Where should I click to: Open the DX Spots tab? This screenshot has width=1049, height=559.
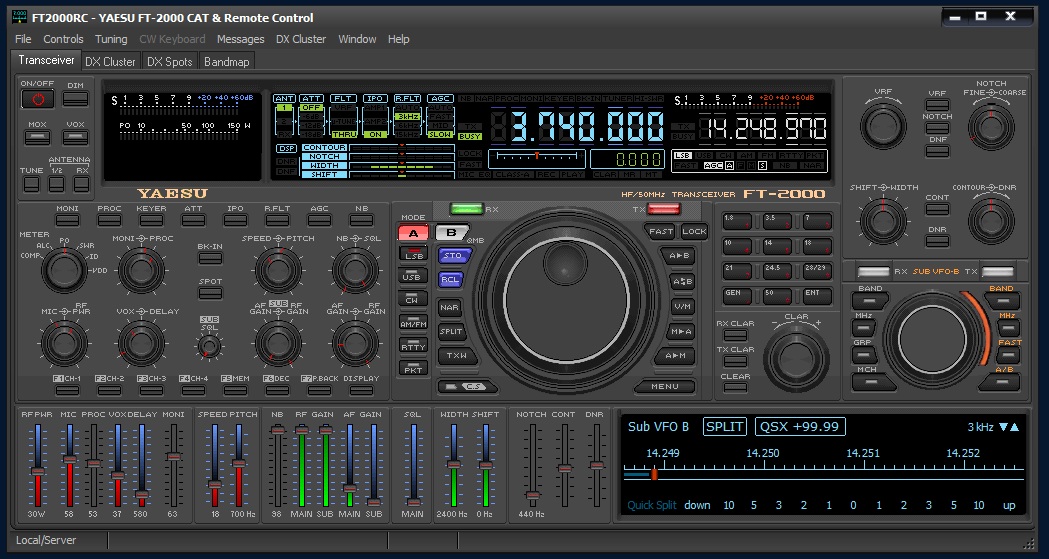tap(169, 61)
